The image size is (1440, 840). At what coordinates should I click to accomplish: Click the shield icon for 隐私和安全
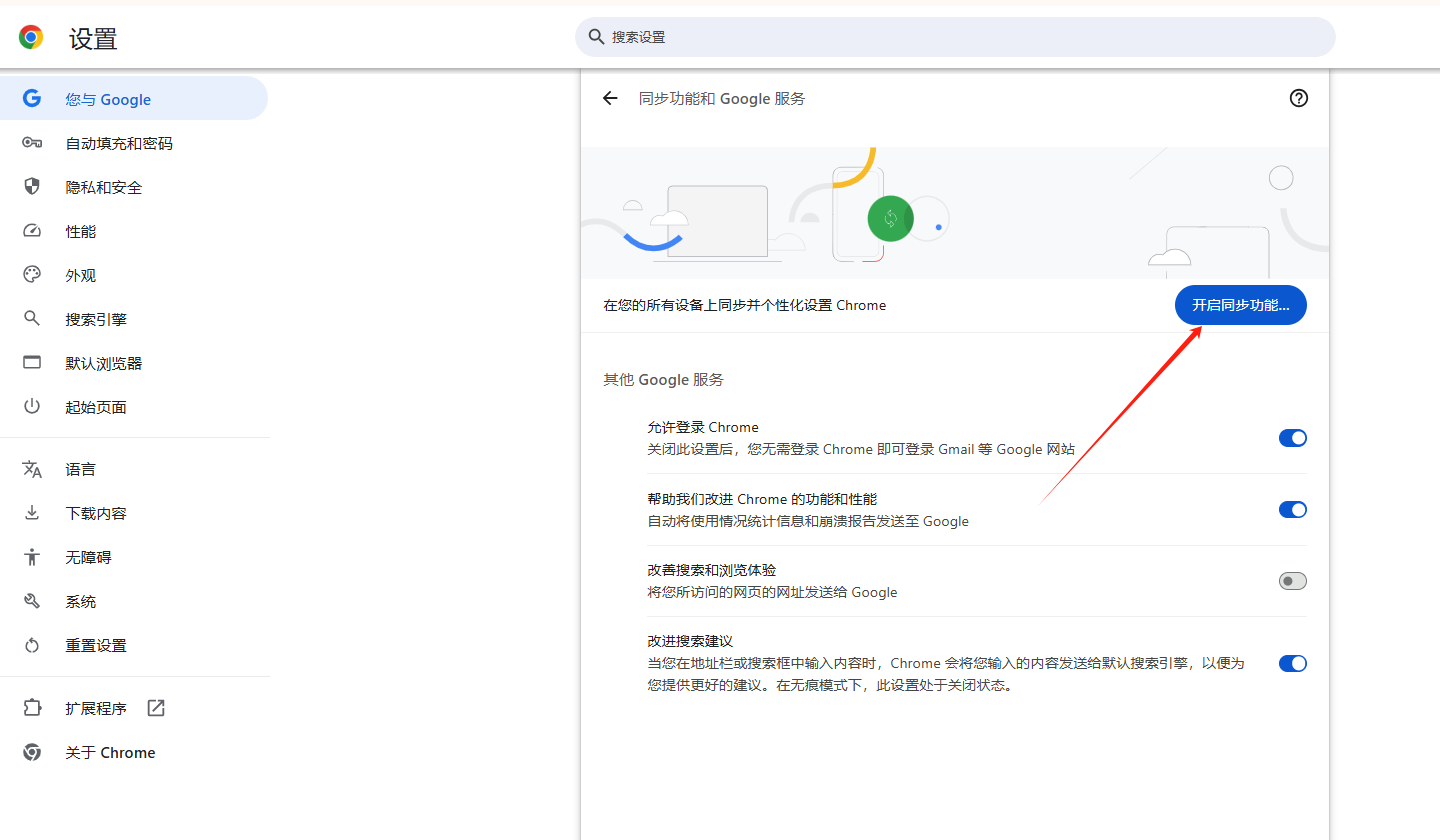(x=32, y=187)
